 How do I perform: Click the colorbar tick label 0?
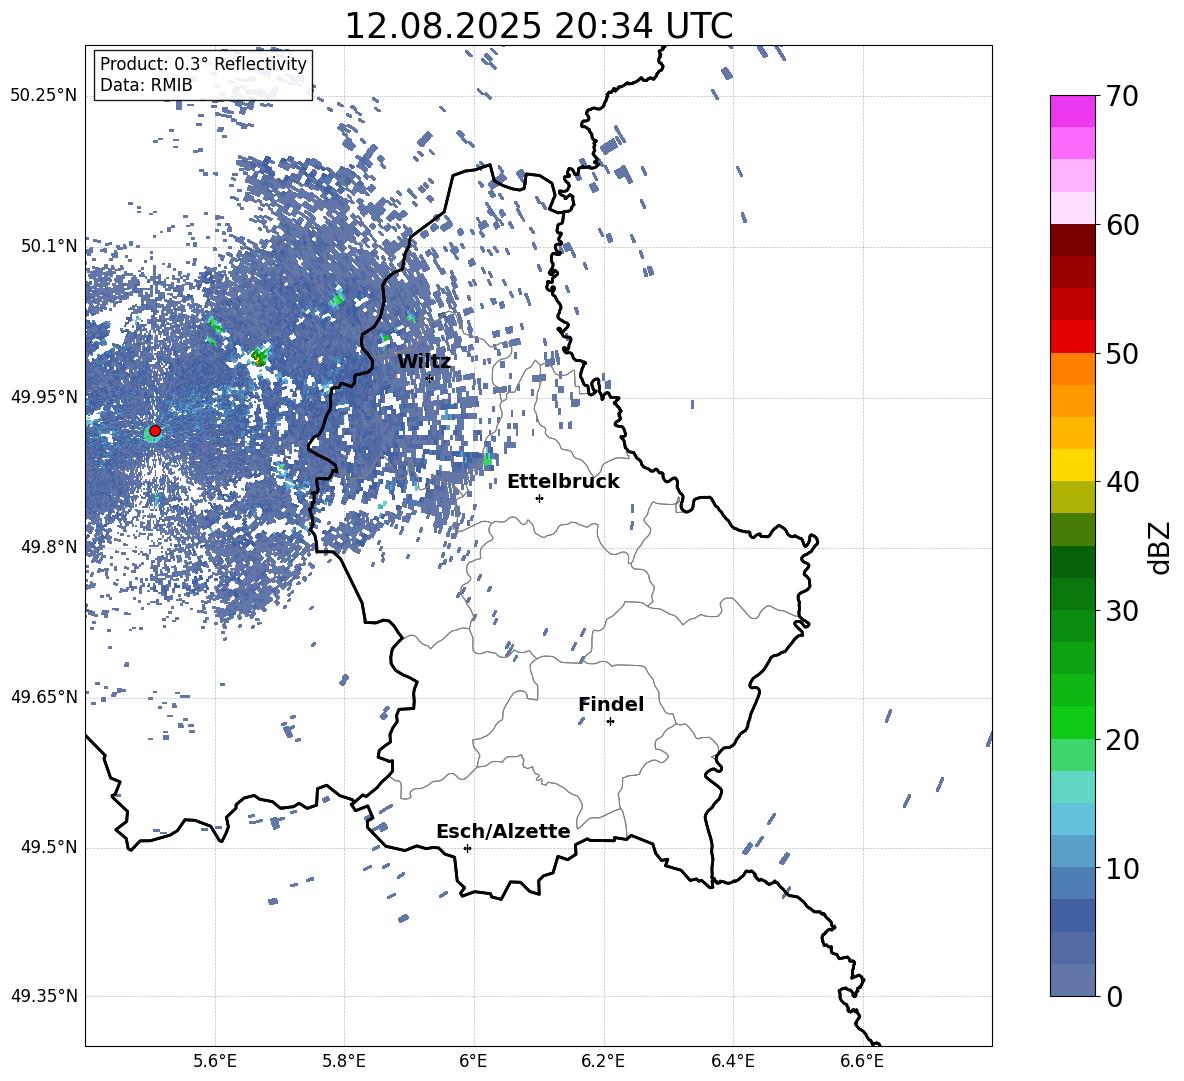1114,996
